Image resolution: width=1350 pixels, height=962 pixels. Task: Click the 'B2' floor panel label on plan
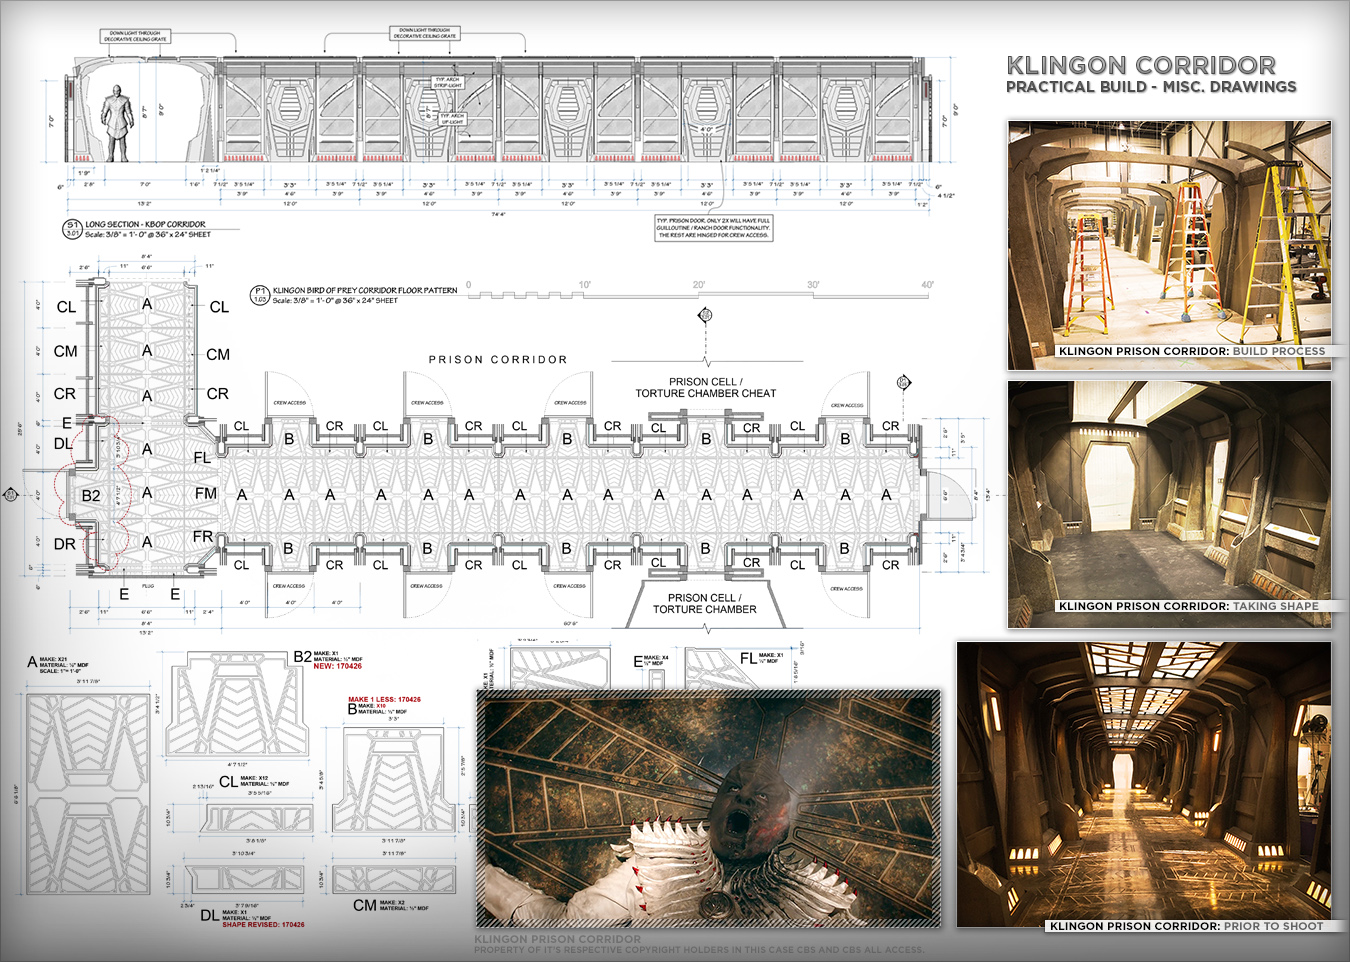click(x=91, y=496)
